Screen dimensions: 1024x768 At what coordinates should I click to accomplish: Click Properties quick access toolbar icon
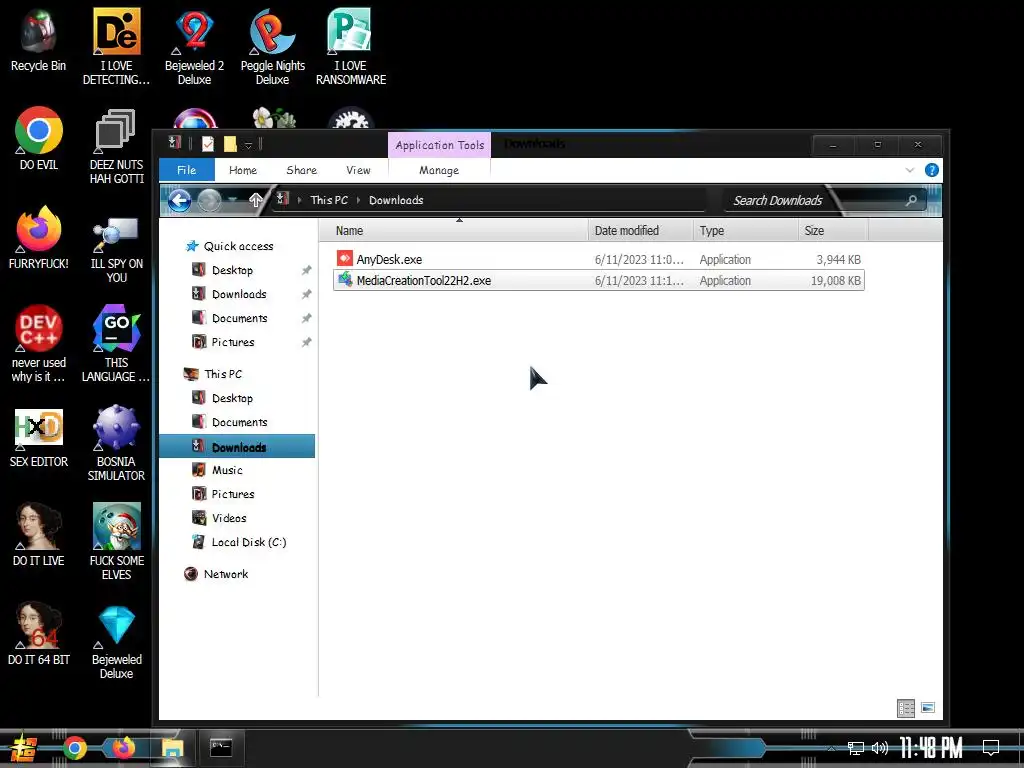(x=208, y=144)
